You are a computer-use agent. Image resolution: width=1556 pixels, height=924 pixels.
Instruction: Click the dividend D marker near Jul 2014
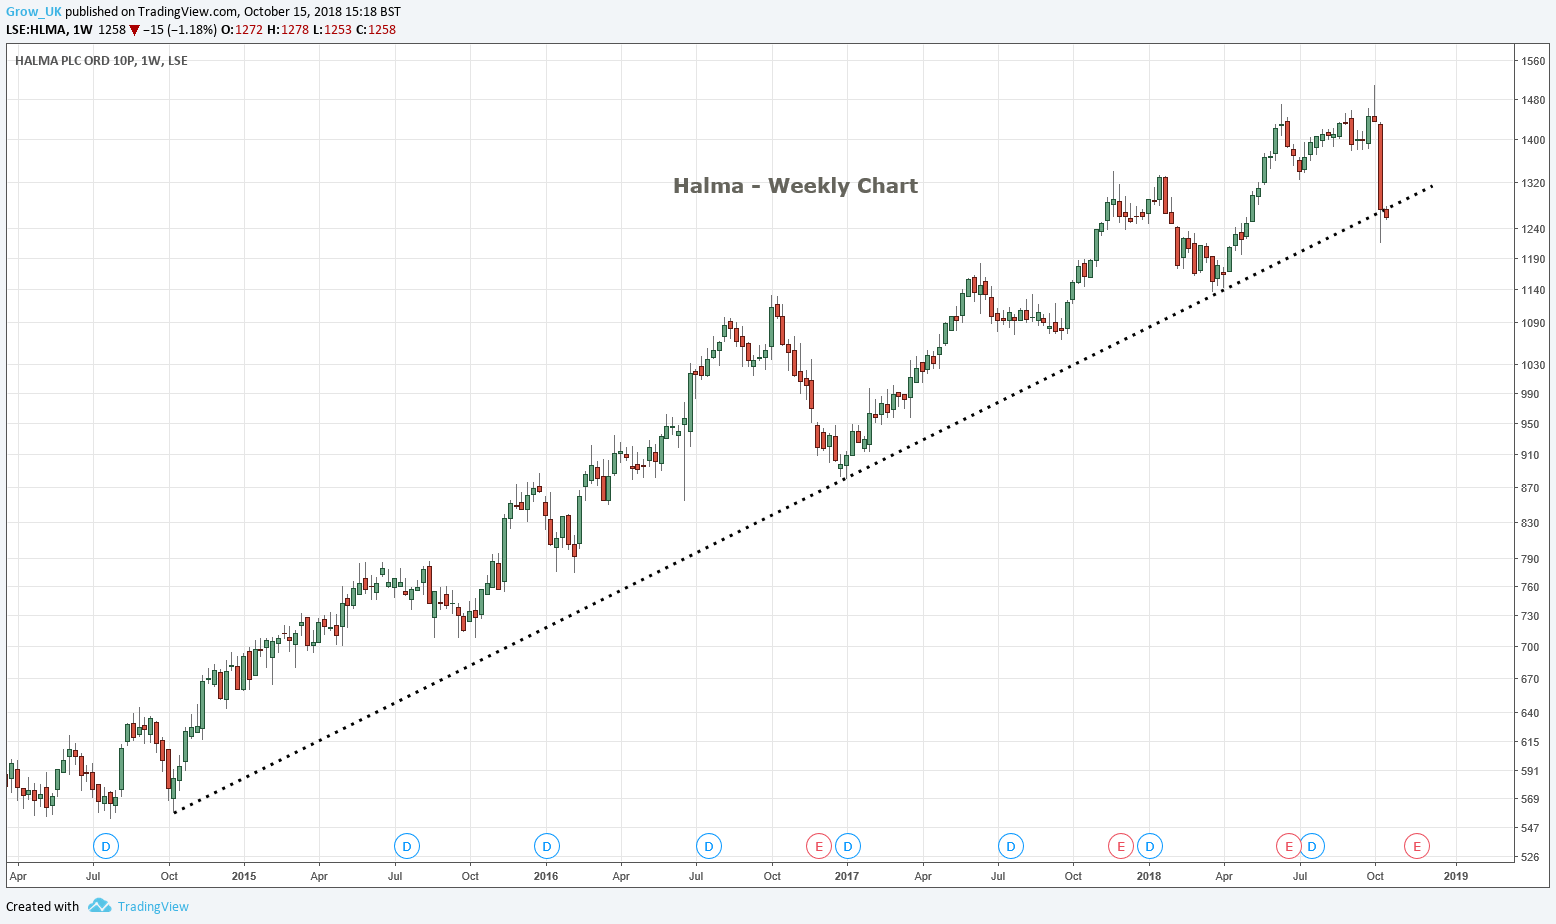[106, 846]
